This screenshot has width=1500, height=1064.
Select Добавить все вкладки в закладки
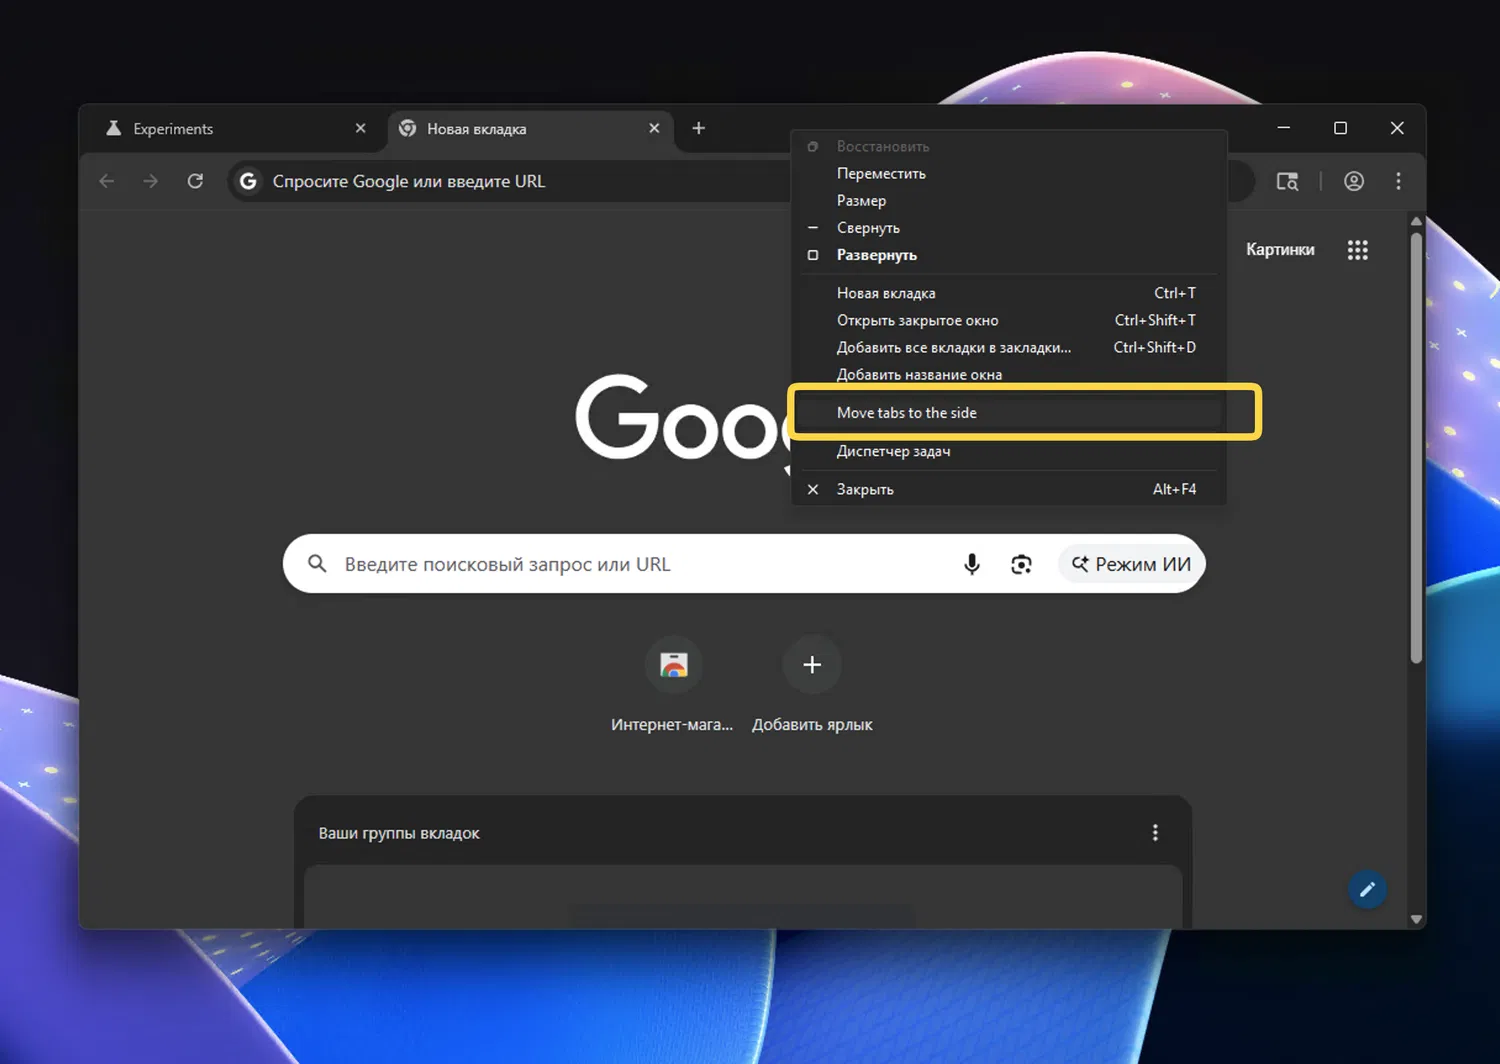coord(1008,347)
